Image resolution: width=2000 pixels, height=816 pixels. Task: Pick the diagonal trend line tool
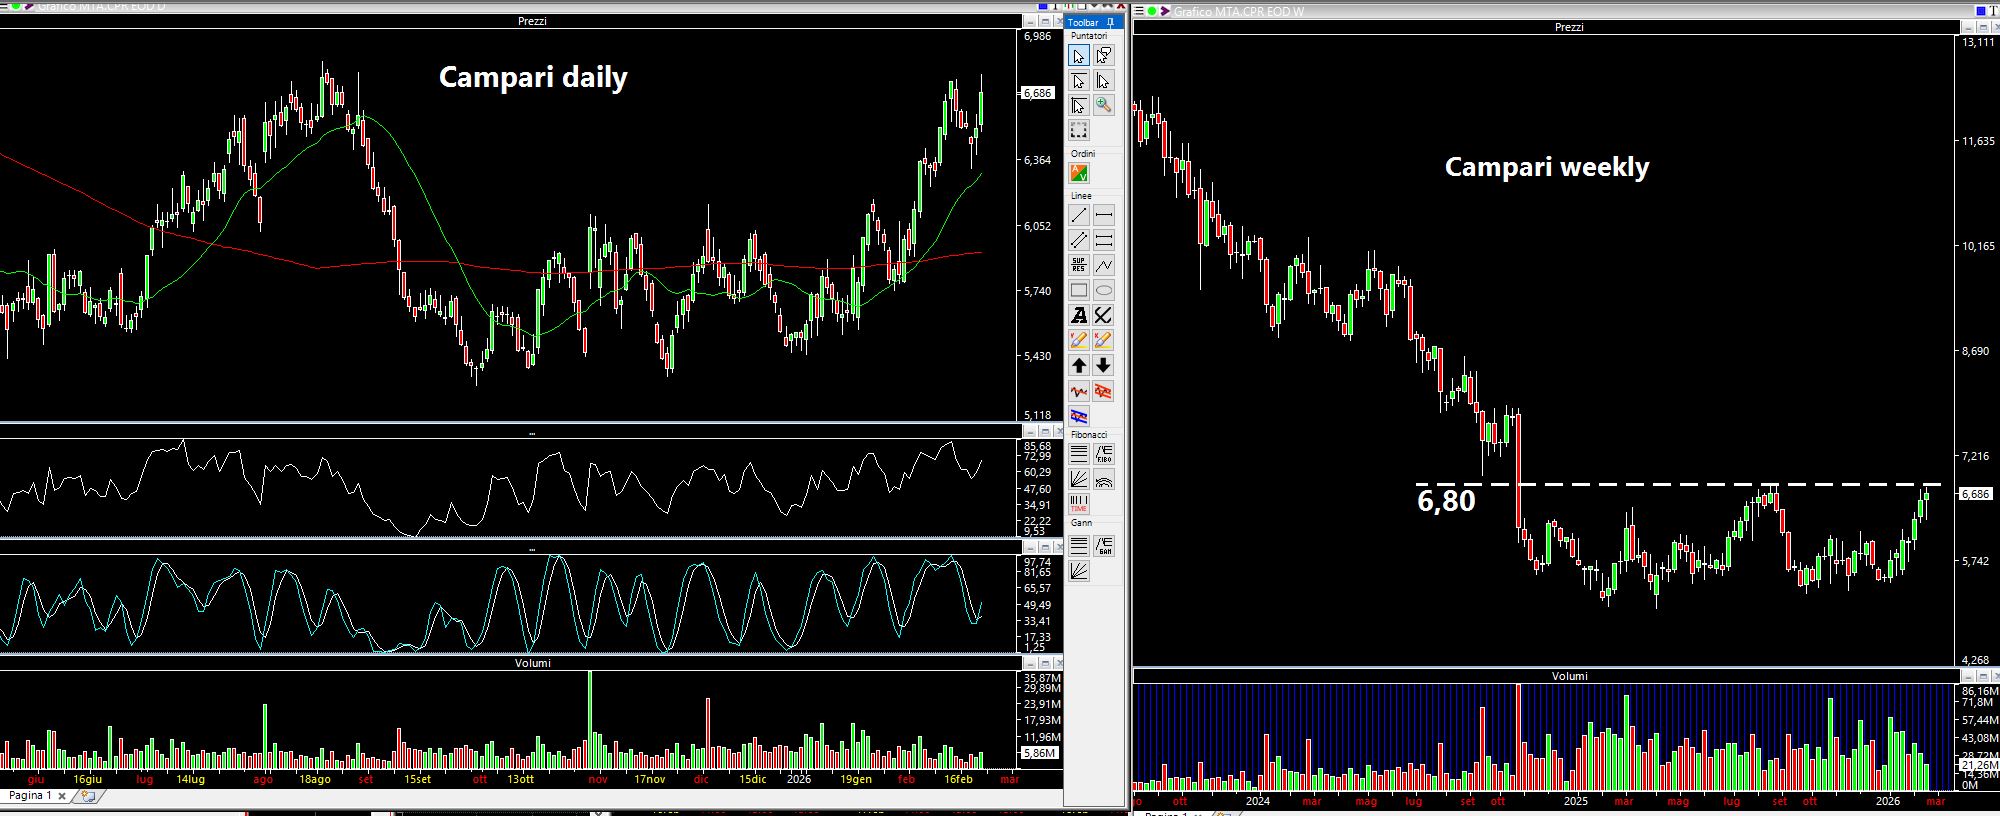click(1078, 215)
